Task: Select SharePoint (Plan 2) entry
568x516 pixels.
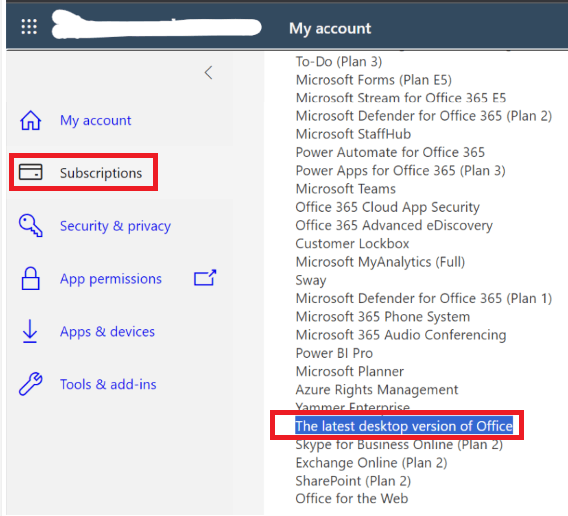Action: click(353, 481)
